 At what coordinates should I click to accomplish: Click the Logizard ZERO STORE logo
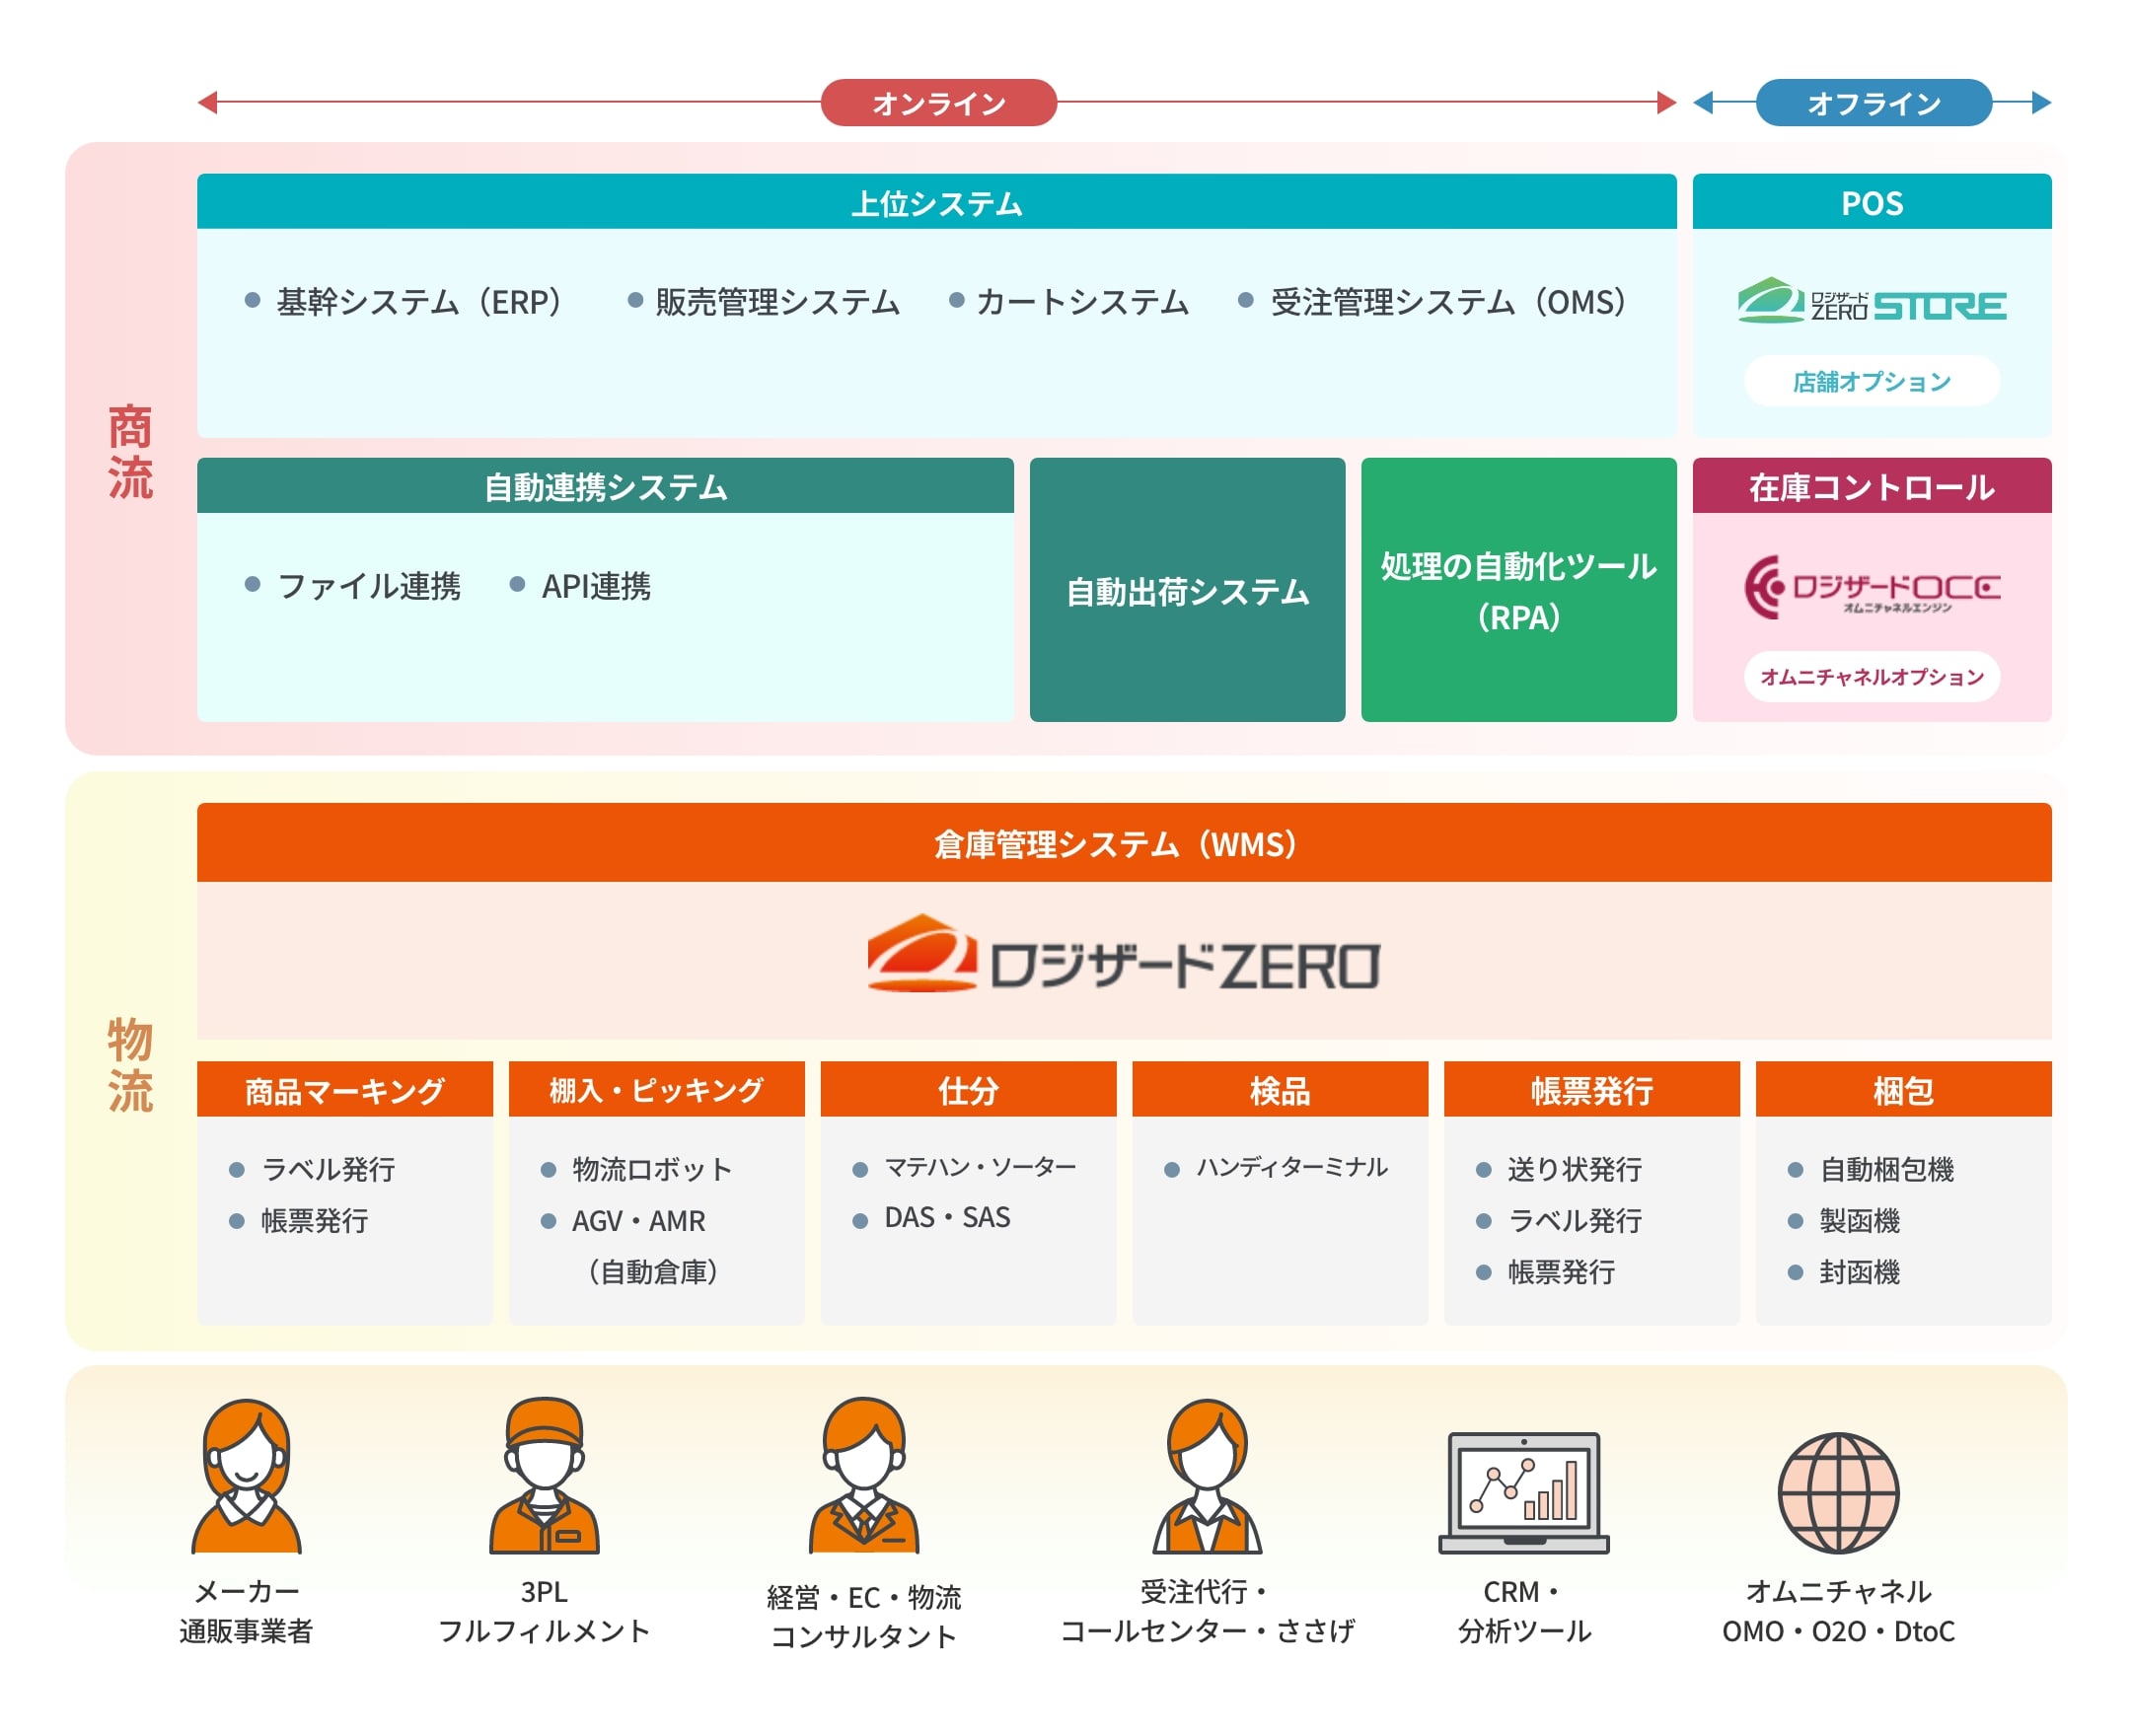pyautogui.click(x=1870, y=300)
